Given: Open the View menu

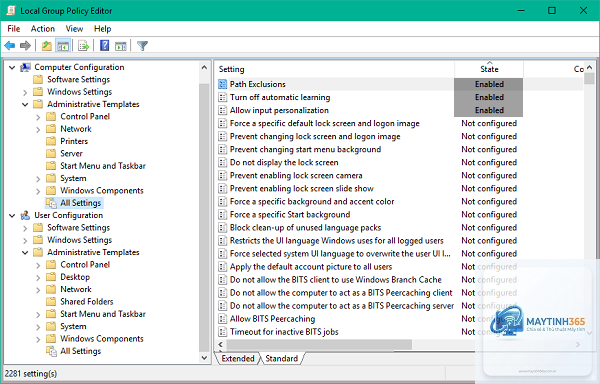Looking at the screenshot, I should pos(74,29).
